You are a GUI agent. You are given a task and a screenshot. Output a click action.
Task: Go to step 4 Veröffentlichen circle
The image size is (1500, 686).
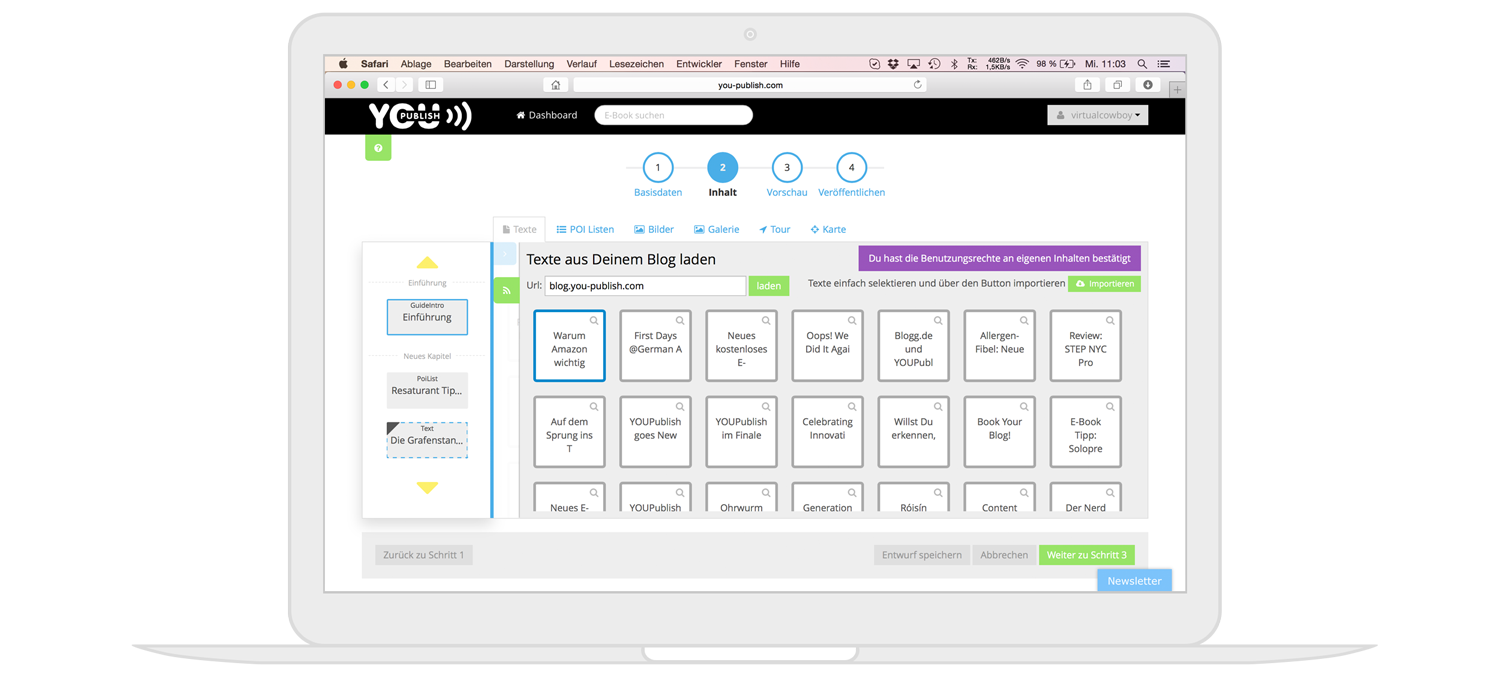851,168
